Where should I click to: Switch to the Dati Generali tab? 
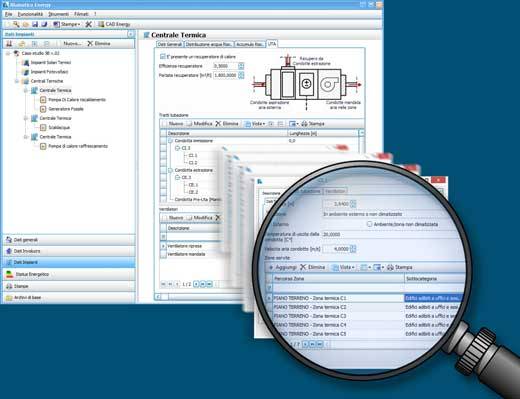[170, 44]
